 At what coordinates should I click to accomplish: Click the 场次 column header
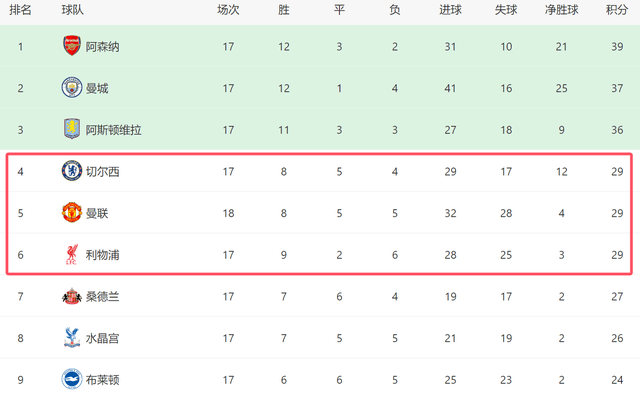click(228, 10)
